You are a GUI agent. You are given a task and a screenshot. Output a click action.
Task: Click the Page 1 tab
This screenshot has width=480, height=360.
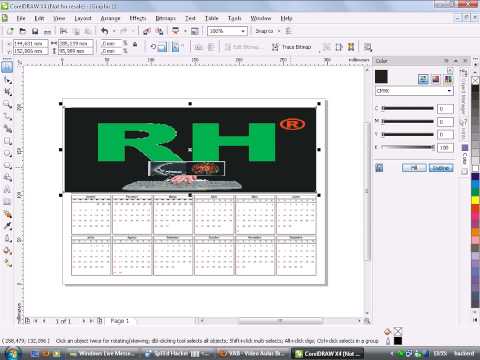(x=119, y=321)
